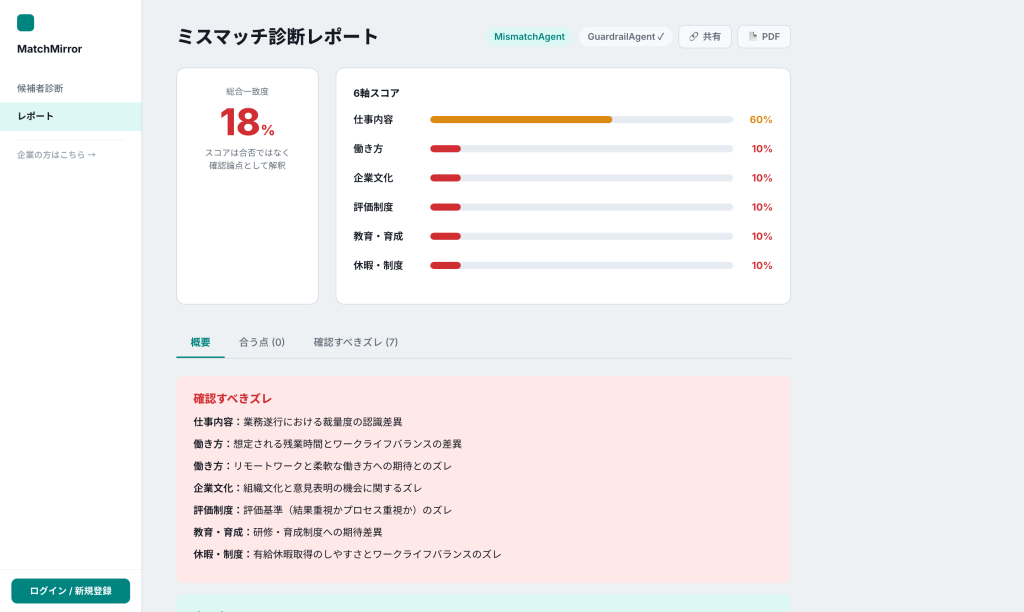Export the report with the PDF button
The image size is (1024, 612).
[764, 37]
